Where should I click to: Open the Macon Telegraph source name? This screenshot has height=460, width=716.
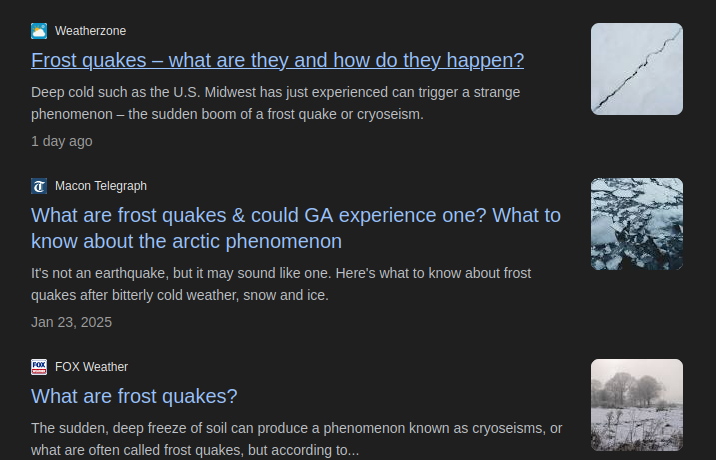tap(101, 186)
